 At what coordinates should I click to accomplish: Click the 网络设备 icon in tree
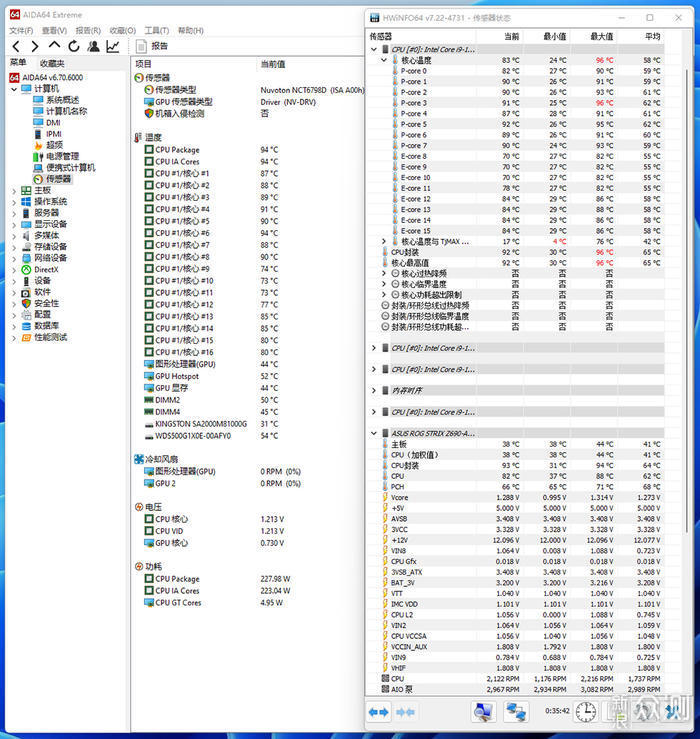pyautogui.click(x=26, y=258)
